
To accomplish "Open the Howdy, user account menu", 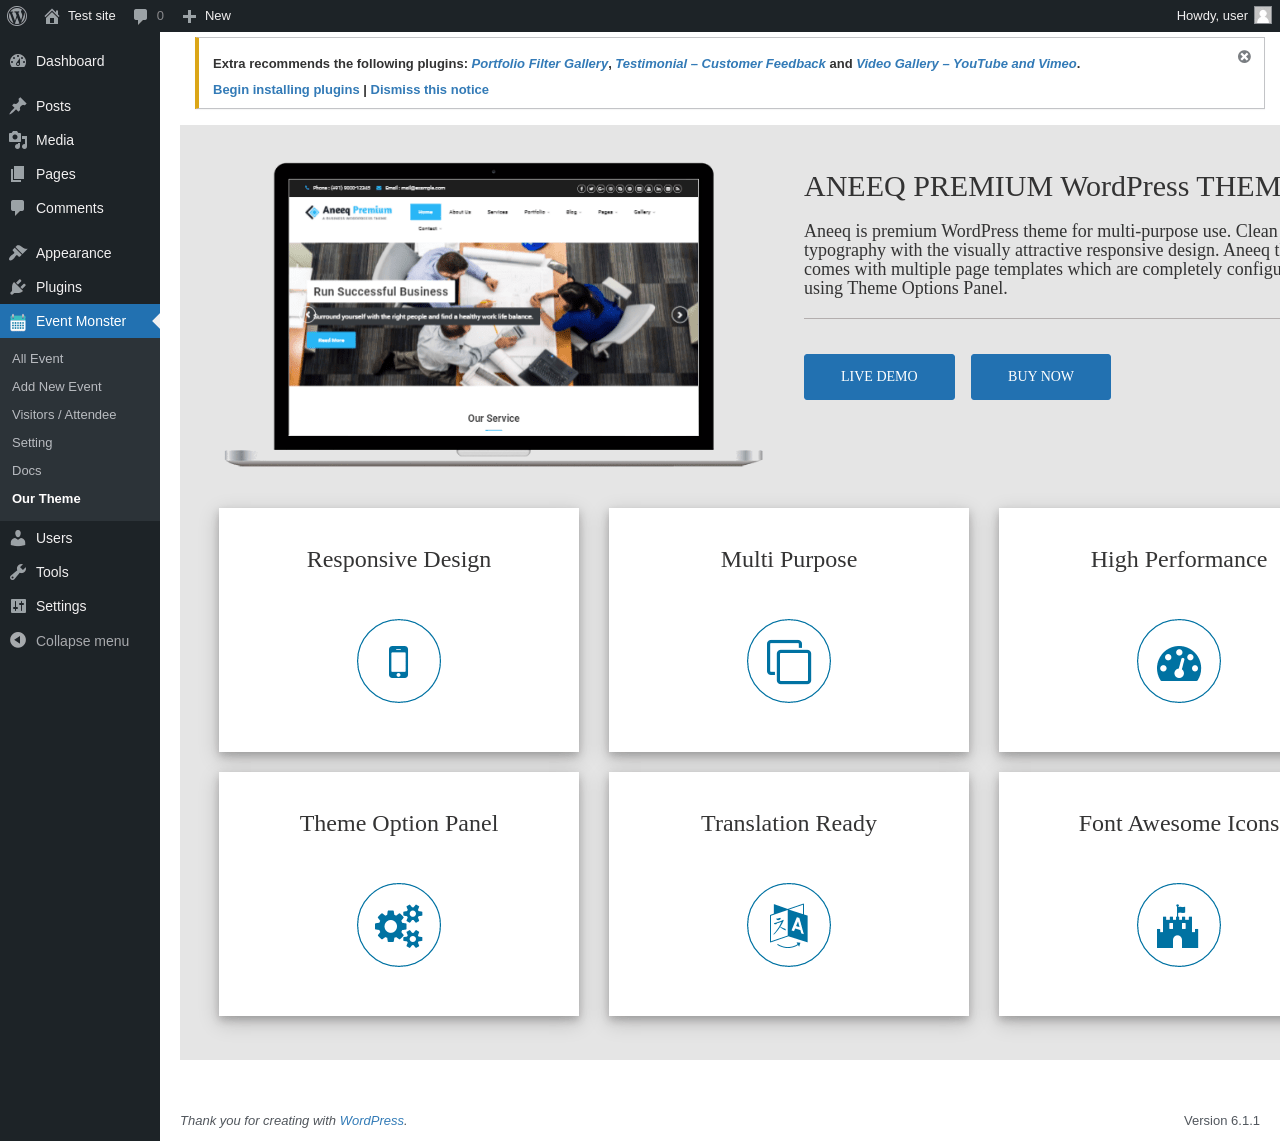I will tap(1224, 16).
